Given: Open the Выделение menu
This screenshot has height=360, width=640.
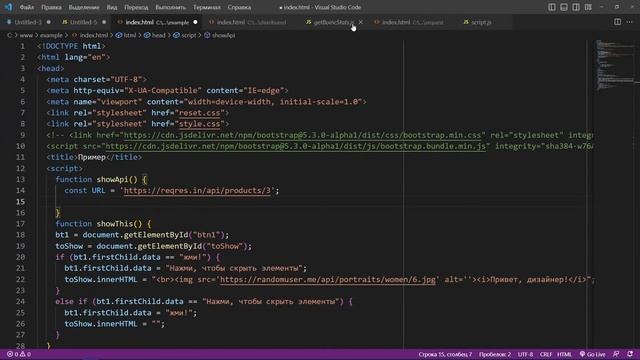Looking at the screenshot, I should 84,7.
